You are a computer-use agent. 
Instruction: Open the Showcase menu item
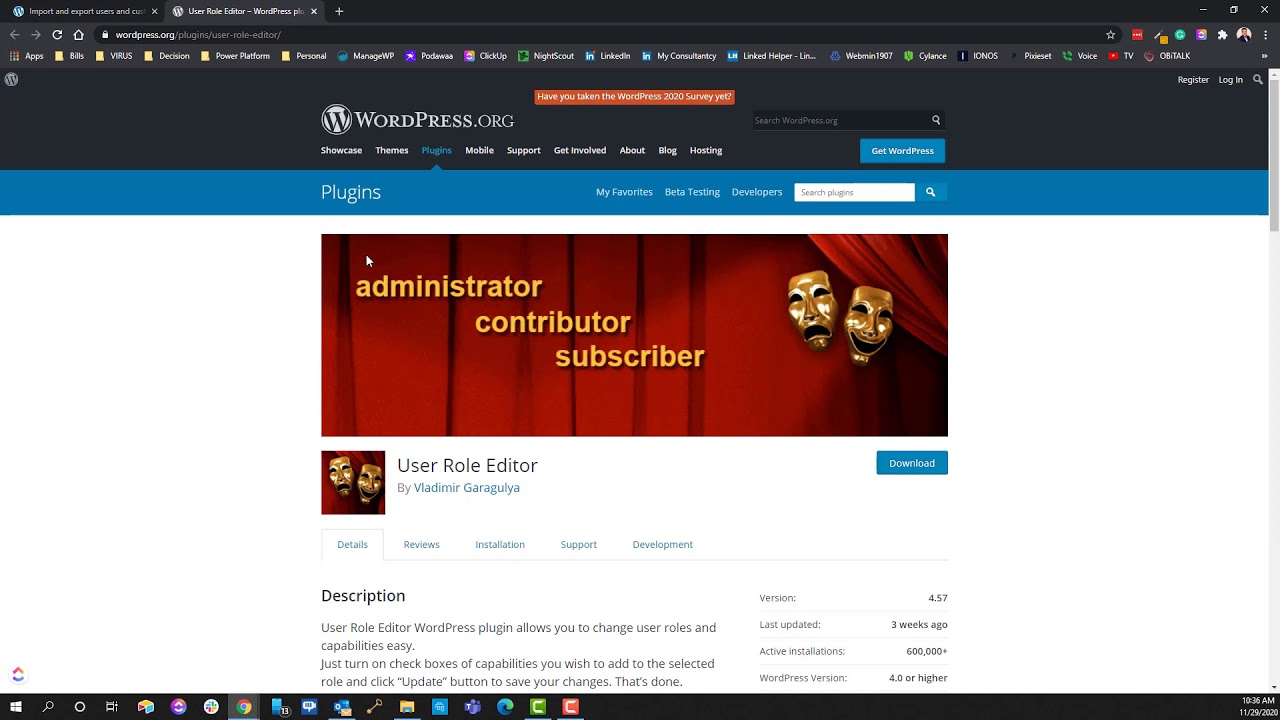click(341, 150)
